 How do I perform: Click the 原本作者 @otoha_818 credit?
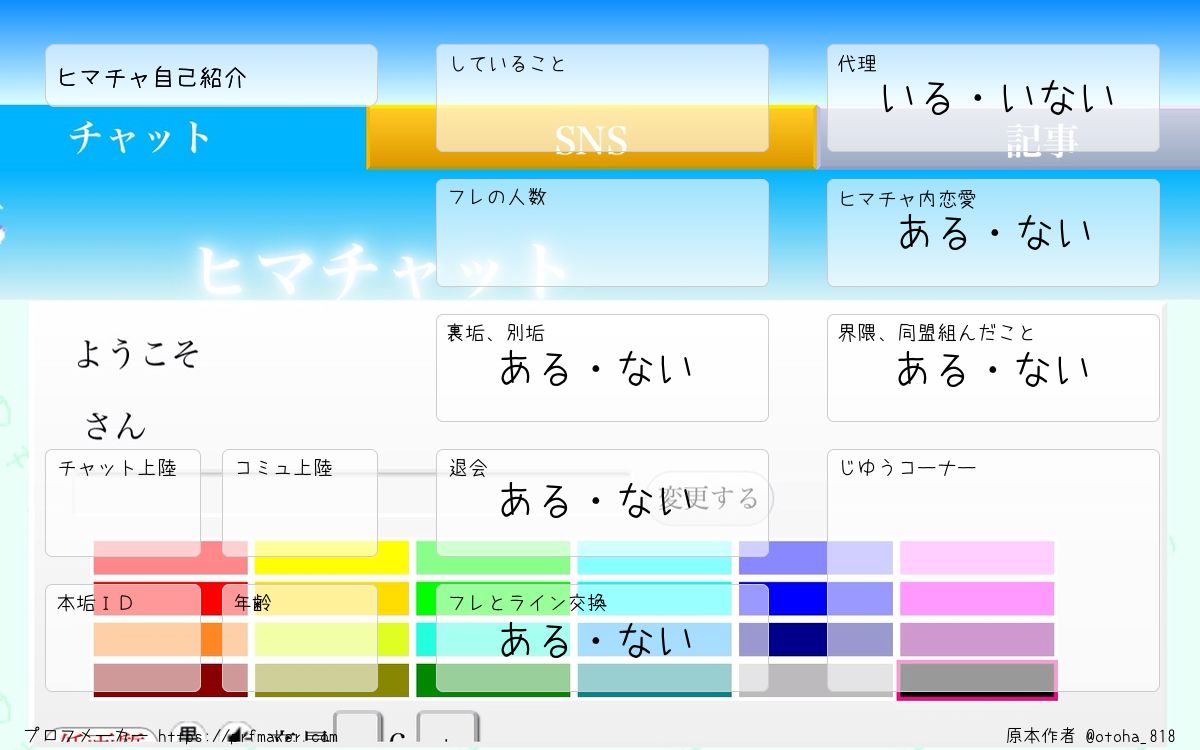coord(1090,736)
